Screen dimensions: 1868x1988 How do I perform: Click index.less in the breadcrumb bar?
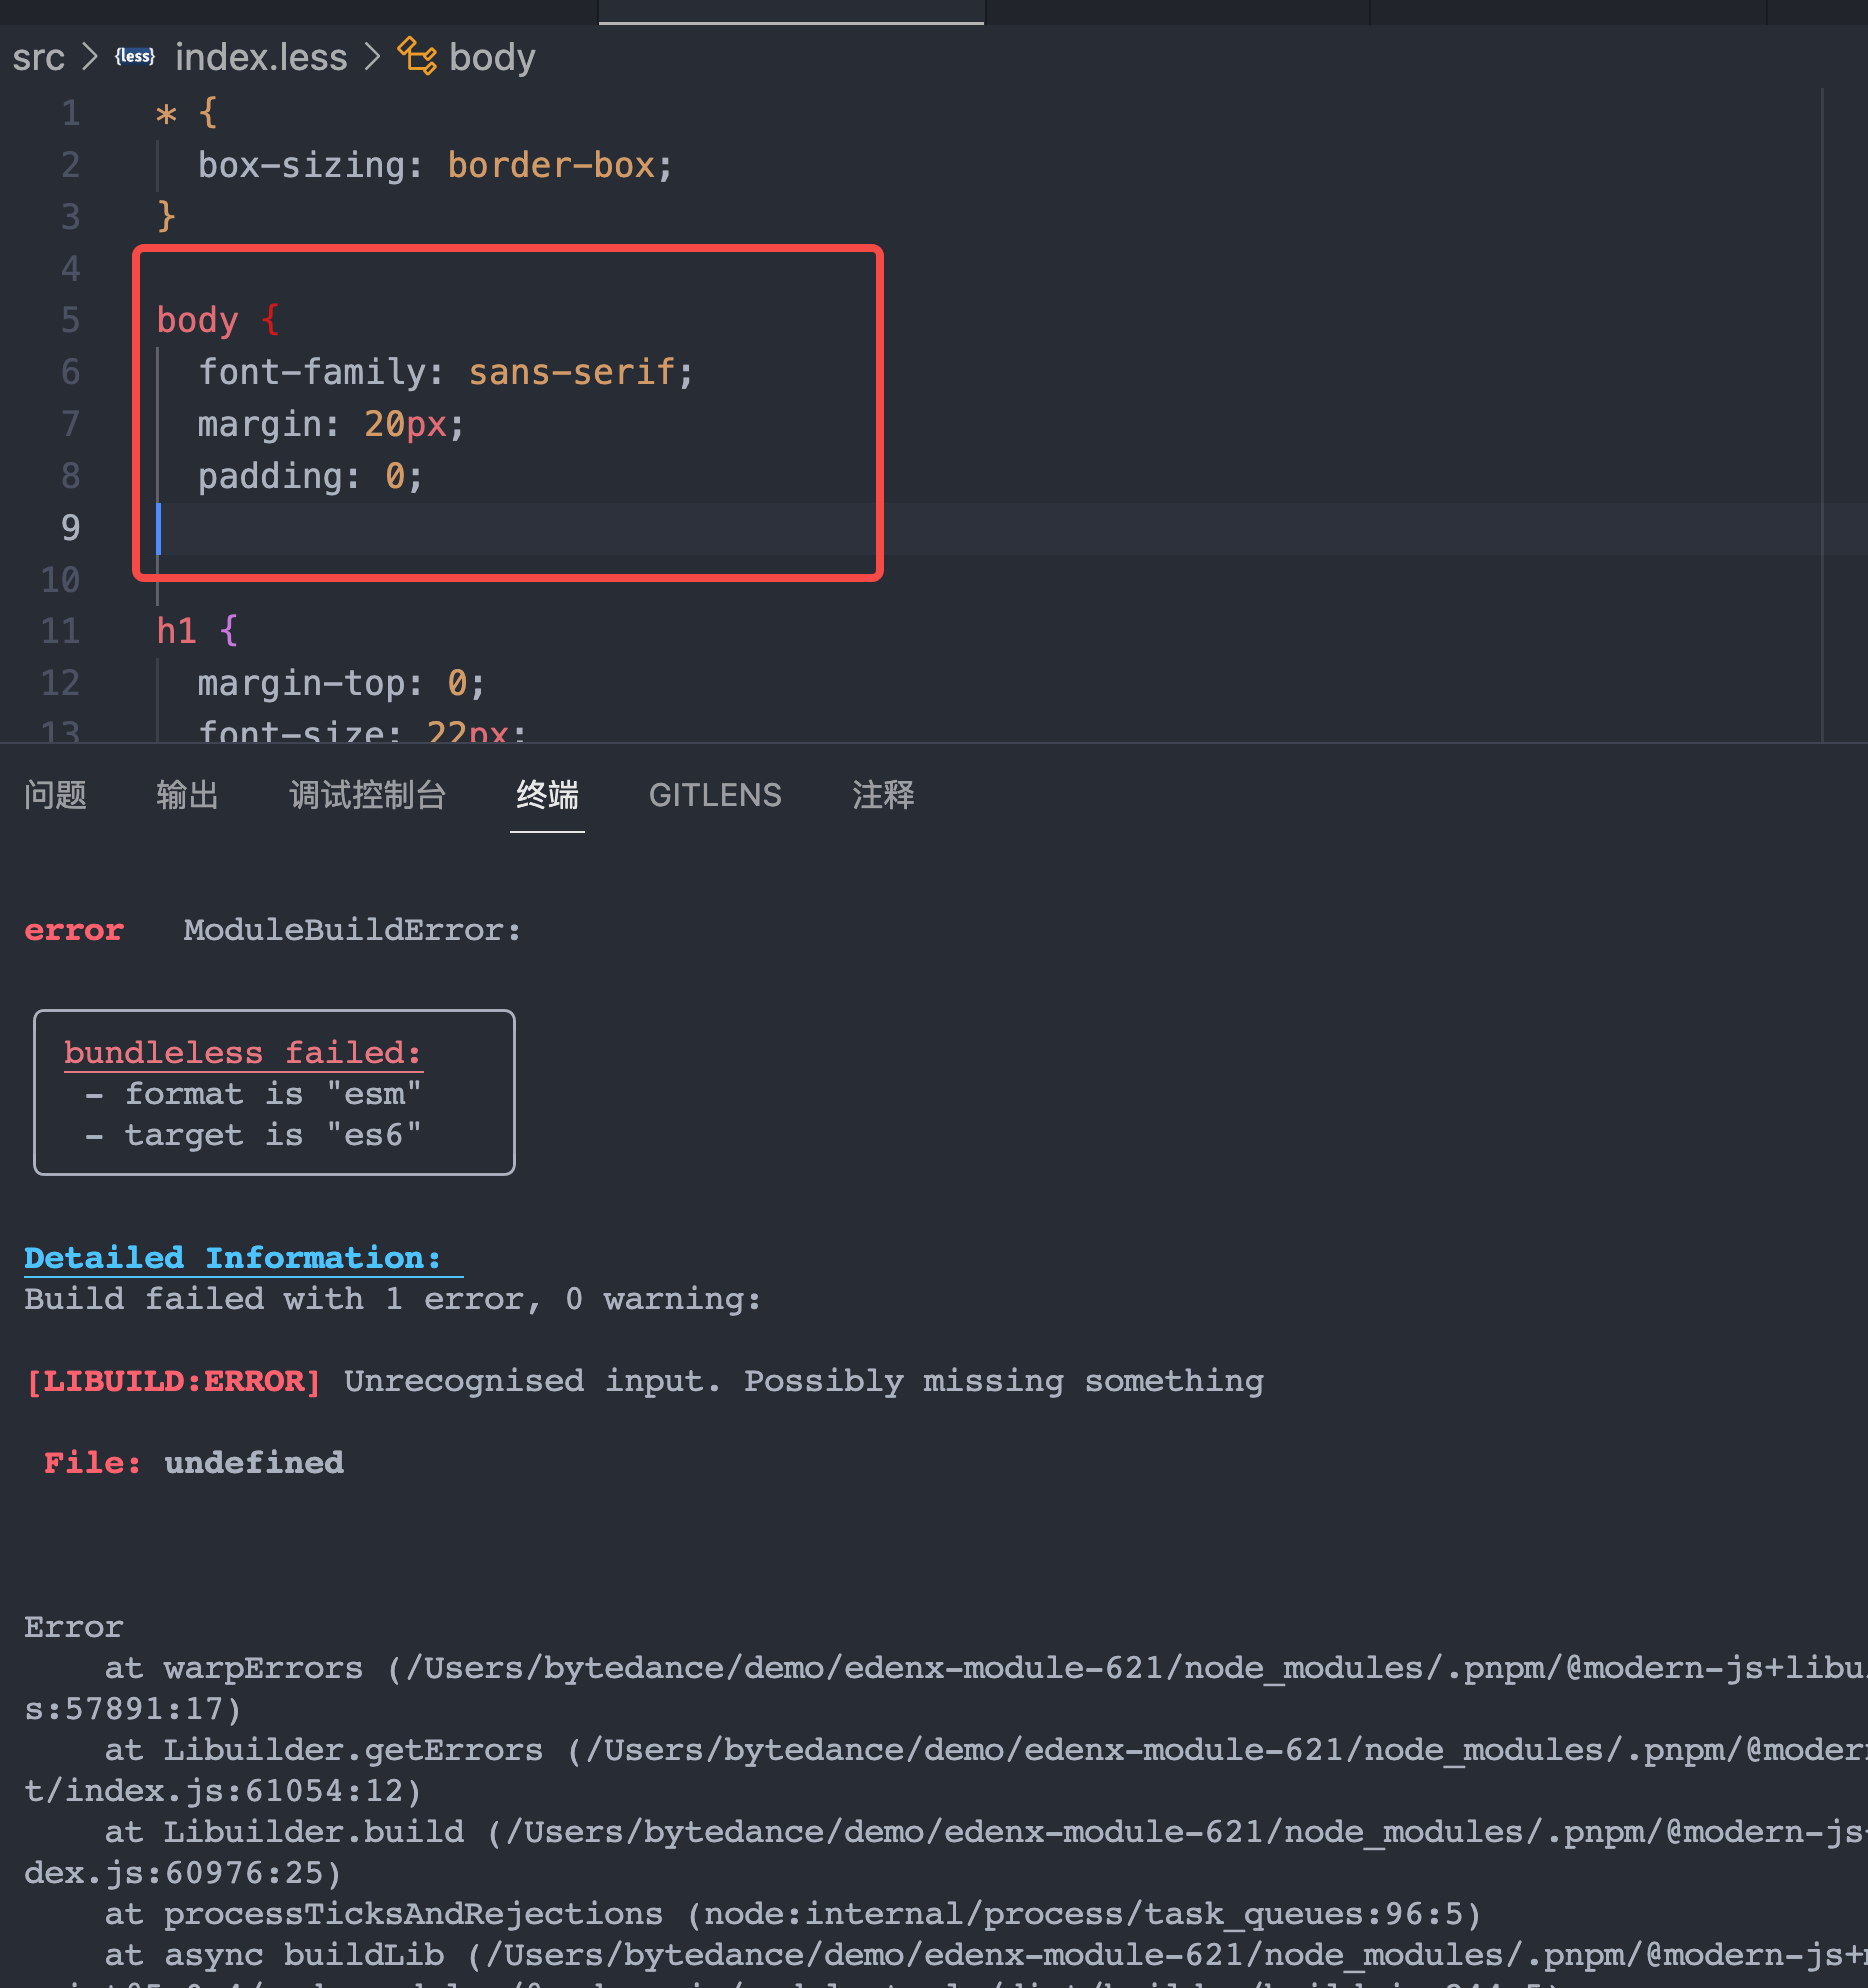click(261, 57)
